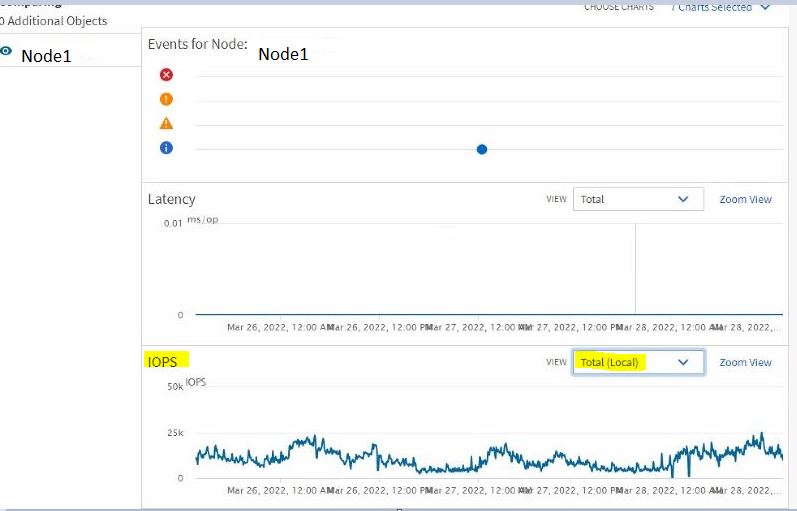Click the chevron arrow in the IOPS view selector
The height and width of the screenshot is (511, 797).
[684, 362]
